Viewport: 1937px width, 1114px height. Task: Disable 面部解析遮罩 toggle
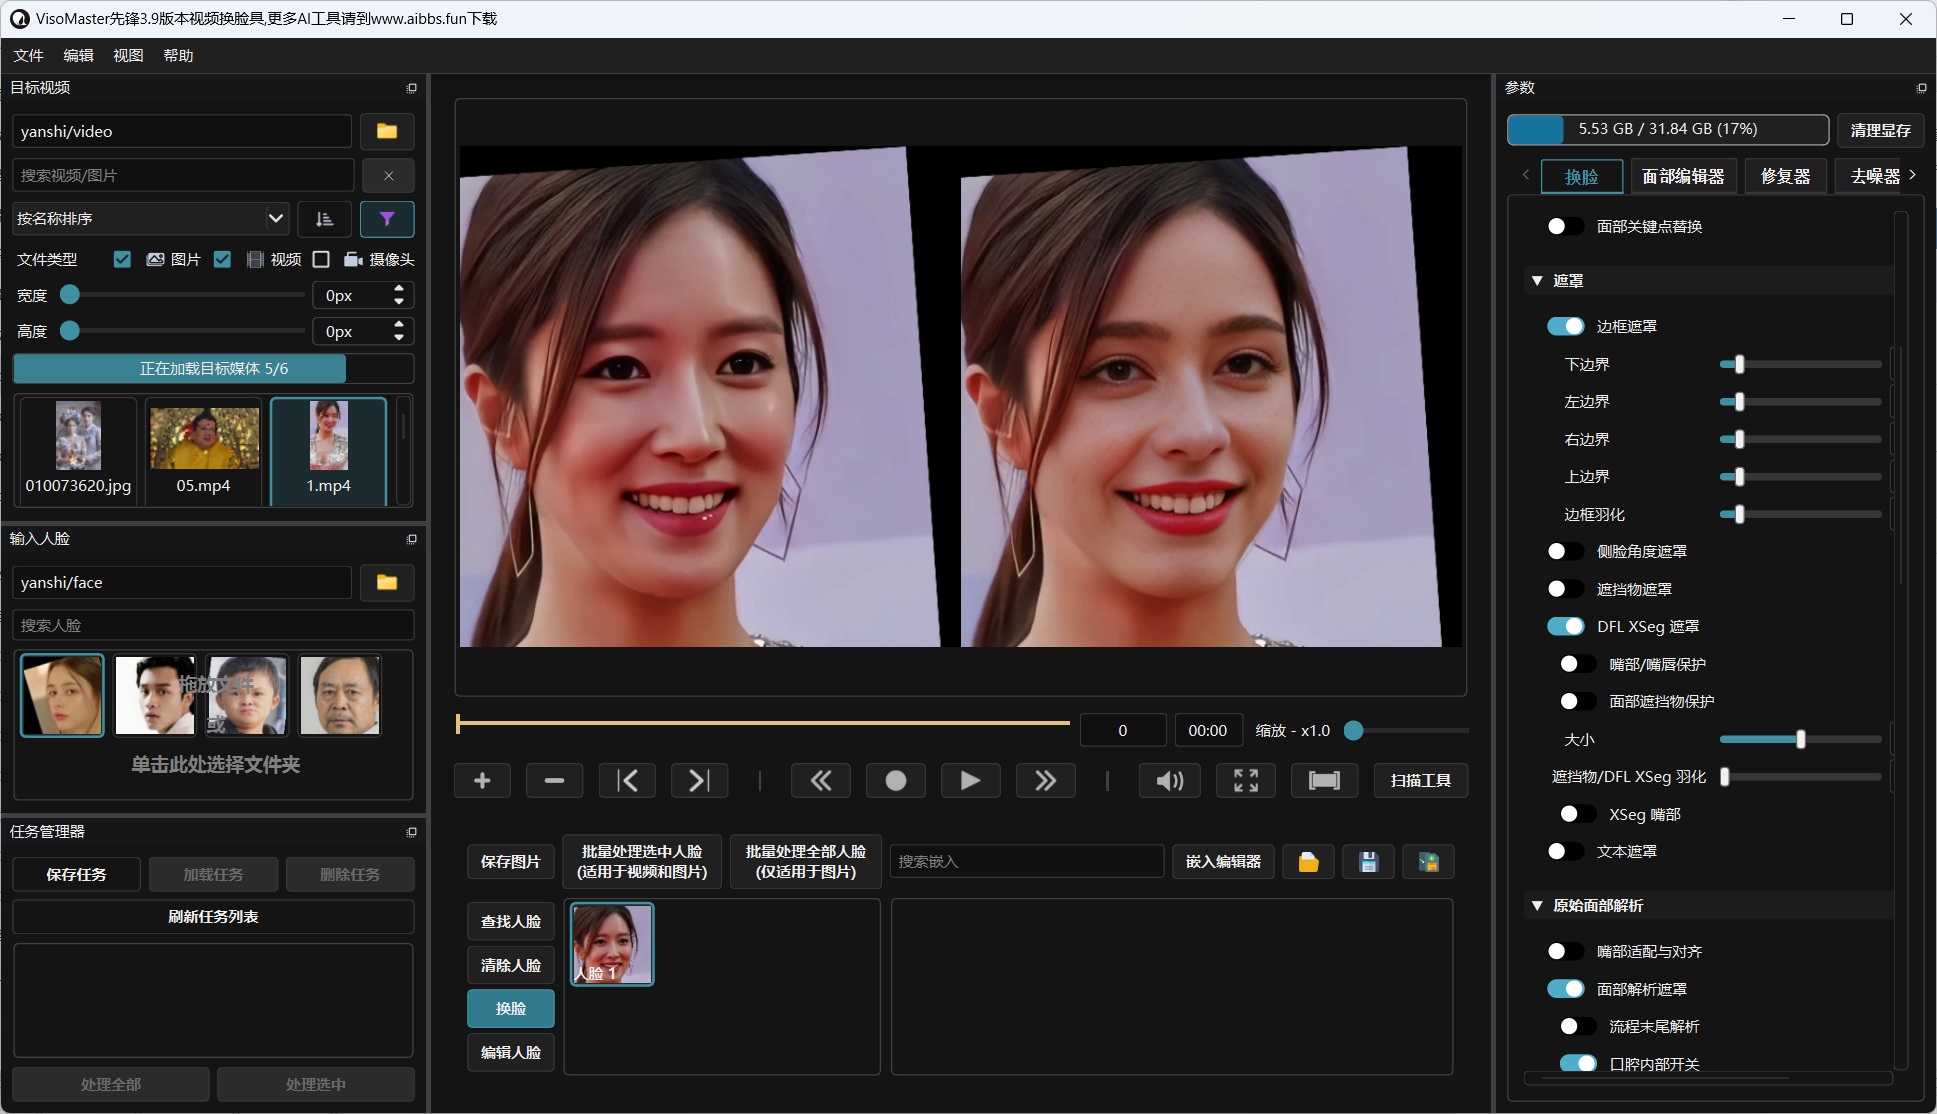point(1565,989)
